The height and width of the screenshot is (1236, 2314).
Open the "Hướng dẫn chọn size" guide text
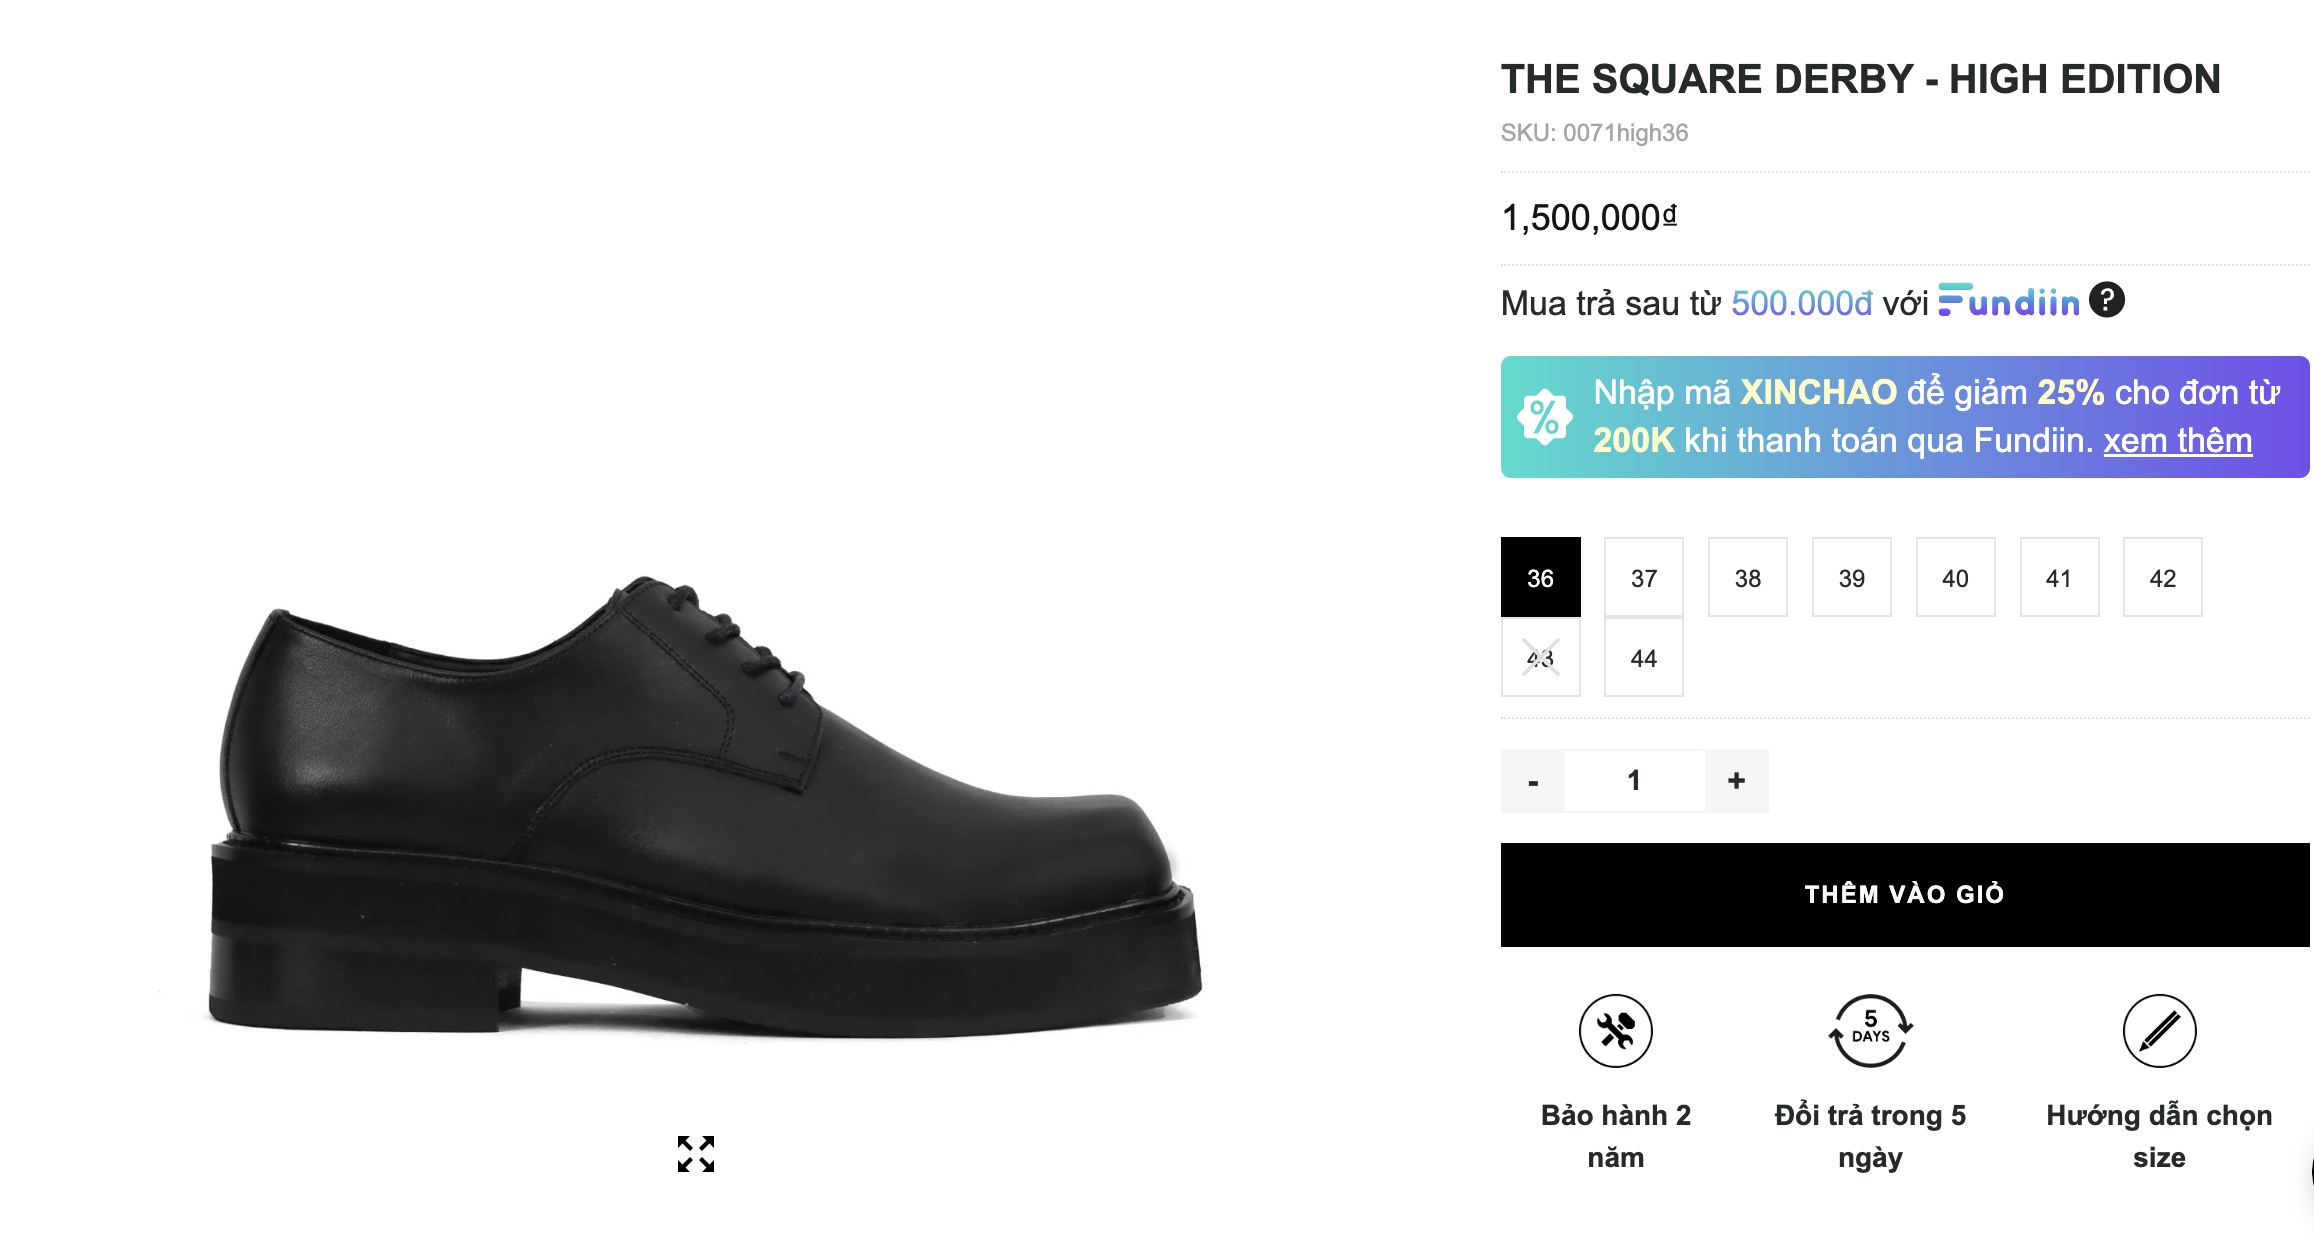(x=2159, y=1136)
